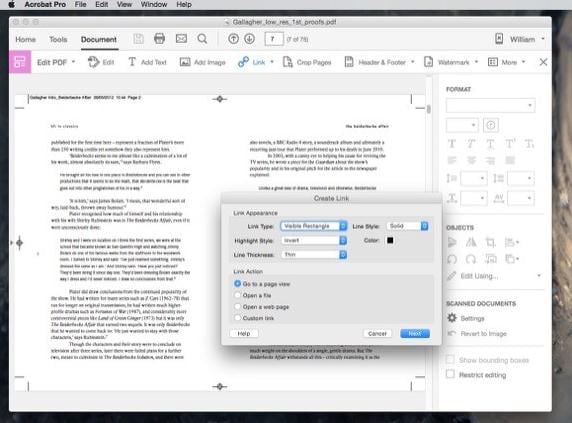Image resolution: width=572 pixels, height=423 pixels.
Task: Click the email envelope icon
Action: tap(181, 38)
